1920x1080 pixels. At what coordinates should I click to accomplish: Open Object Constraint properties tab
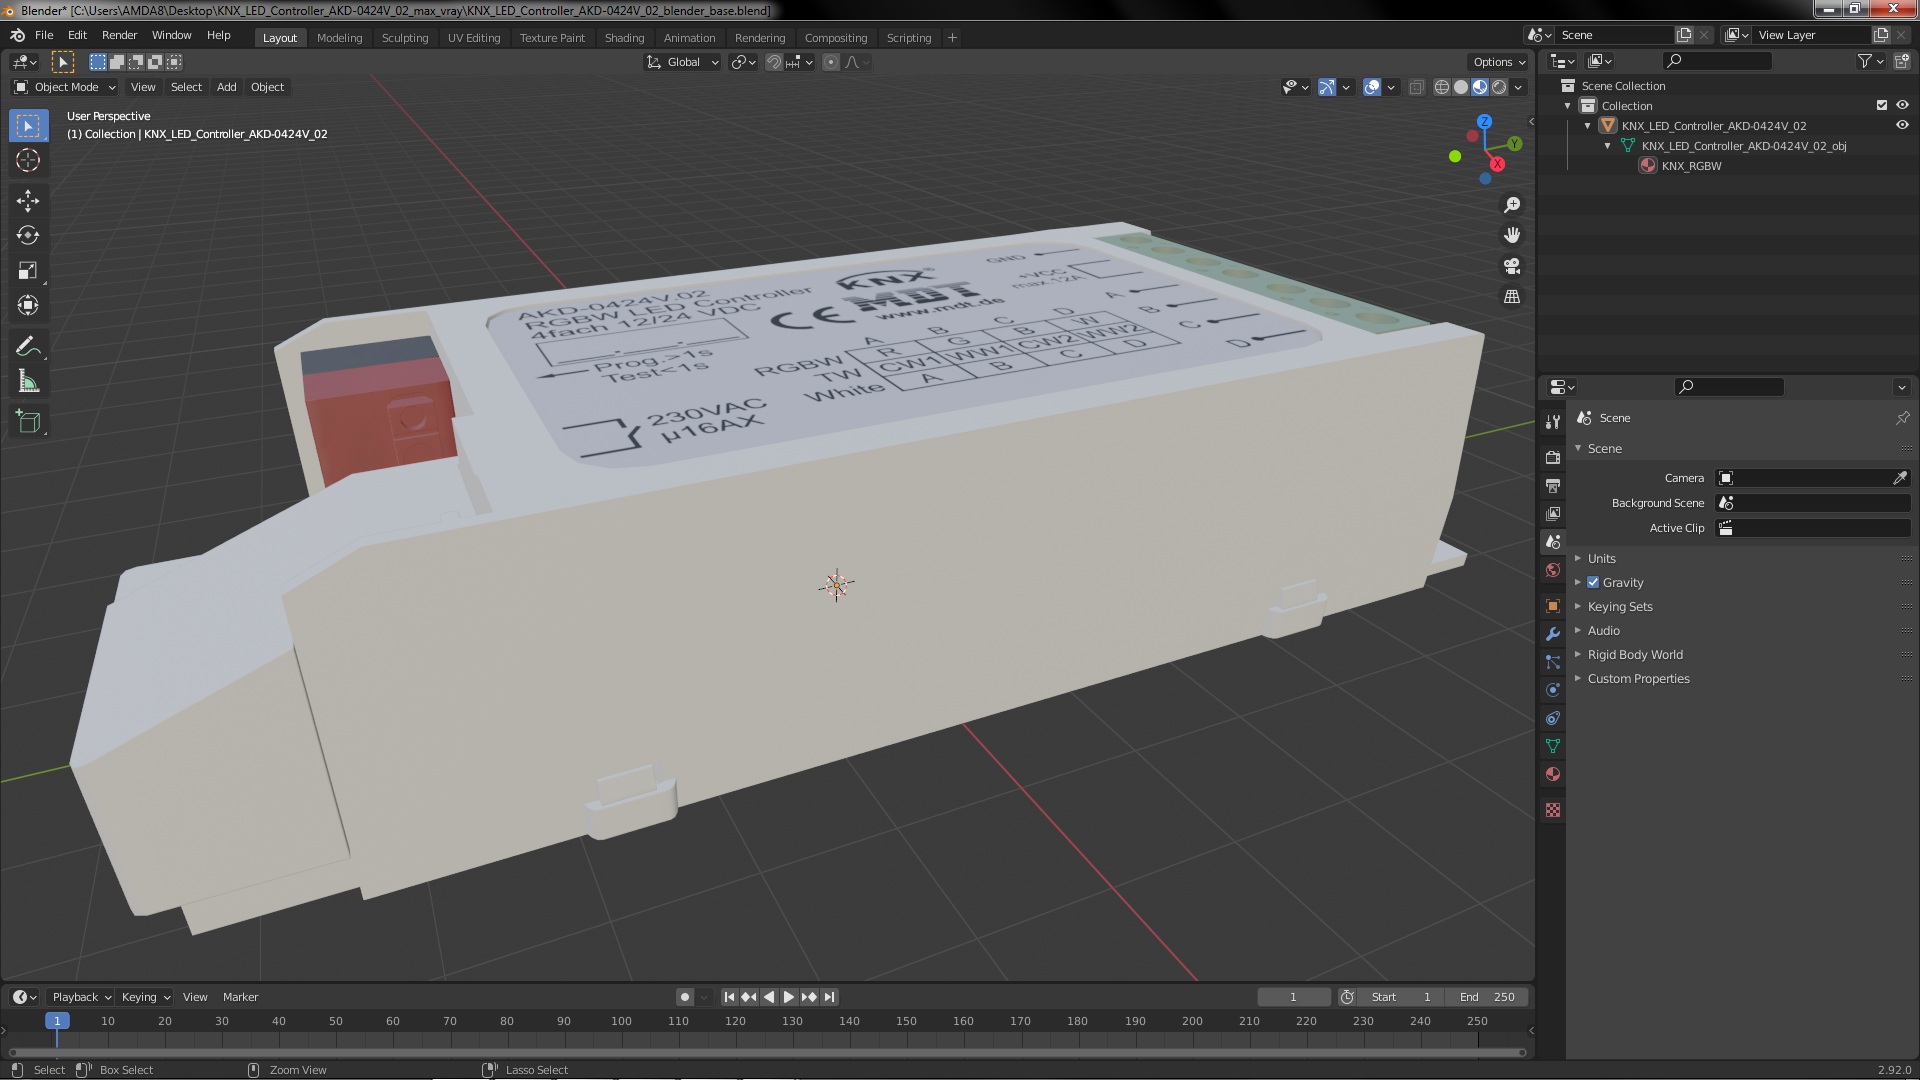1553,718
